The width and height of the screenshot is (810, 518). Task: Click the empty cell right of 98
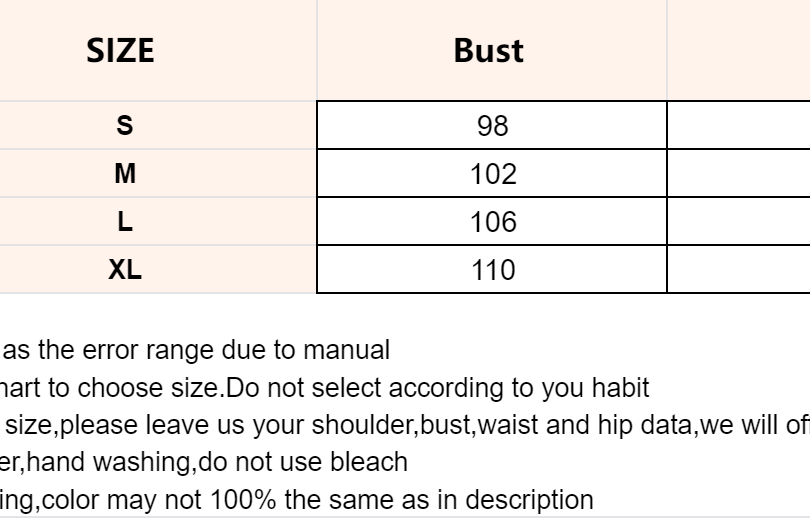[738, 126]
